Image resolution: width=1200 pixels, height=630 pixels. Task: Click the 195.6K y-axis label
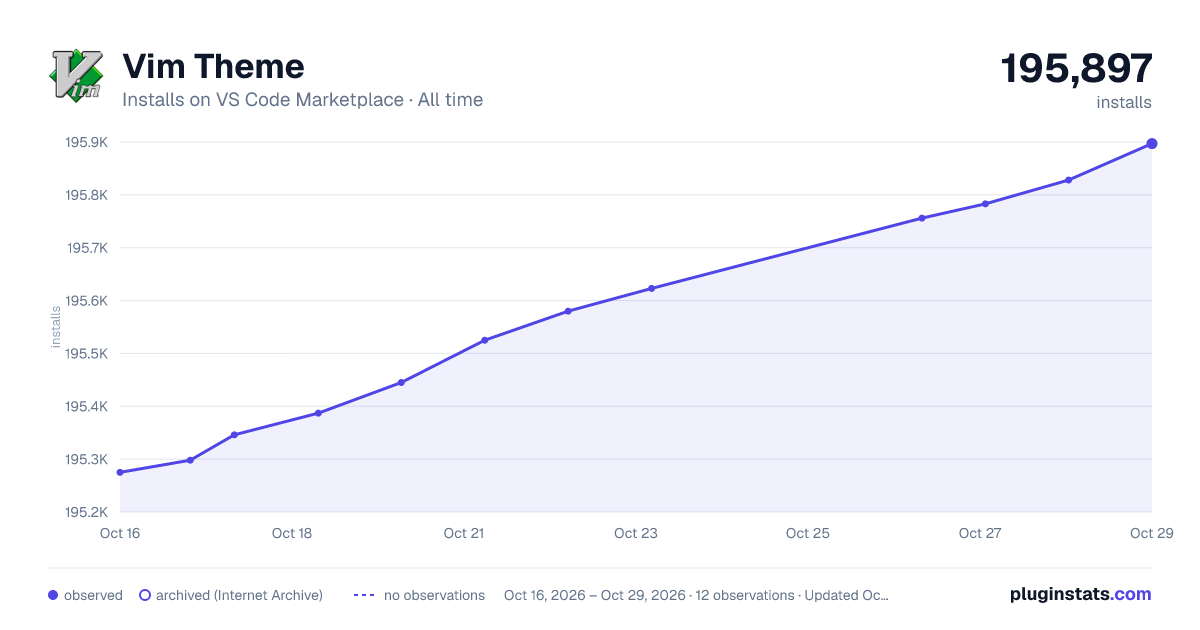tap(86, 301)
